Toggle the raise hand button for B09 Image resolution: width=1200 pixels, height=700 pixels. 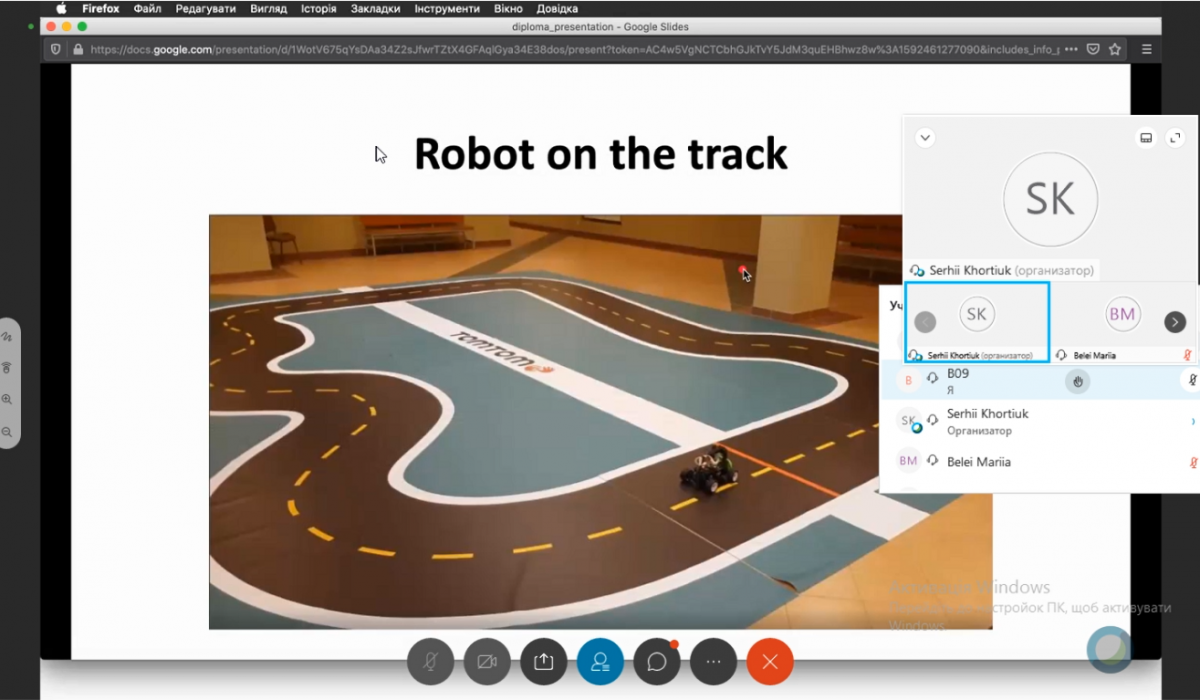(1077, 381)
